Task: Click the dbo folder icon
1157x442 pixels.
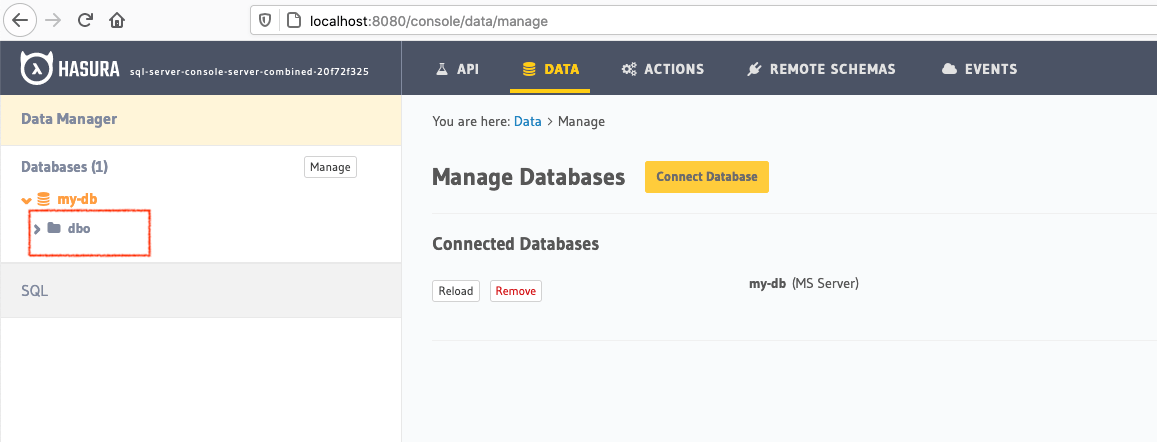Action: click(54, 228)
